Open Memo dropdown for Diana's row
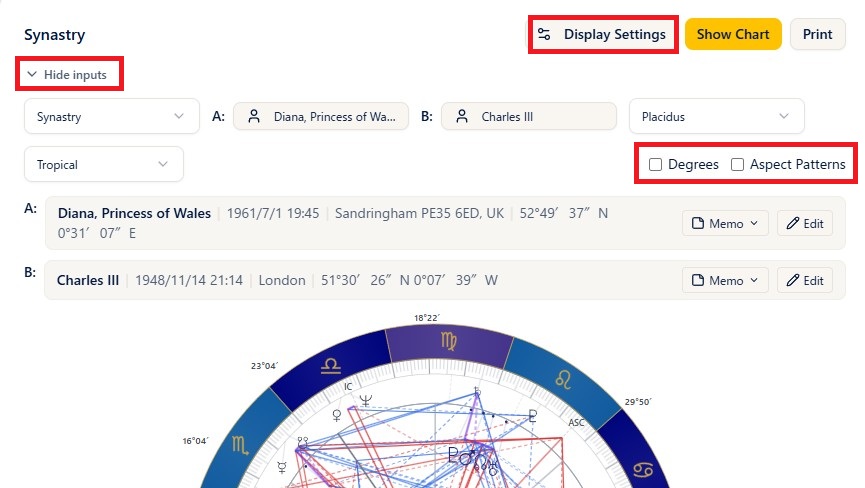Viewport: 865px width, 488px height. tap(725, 223)
